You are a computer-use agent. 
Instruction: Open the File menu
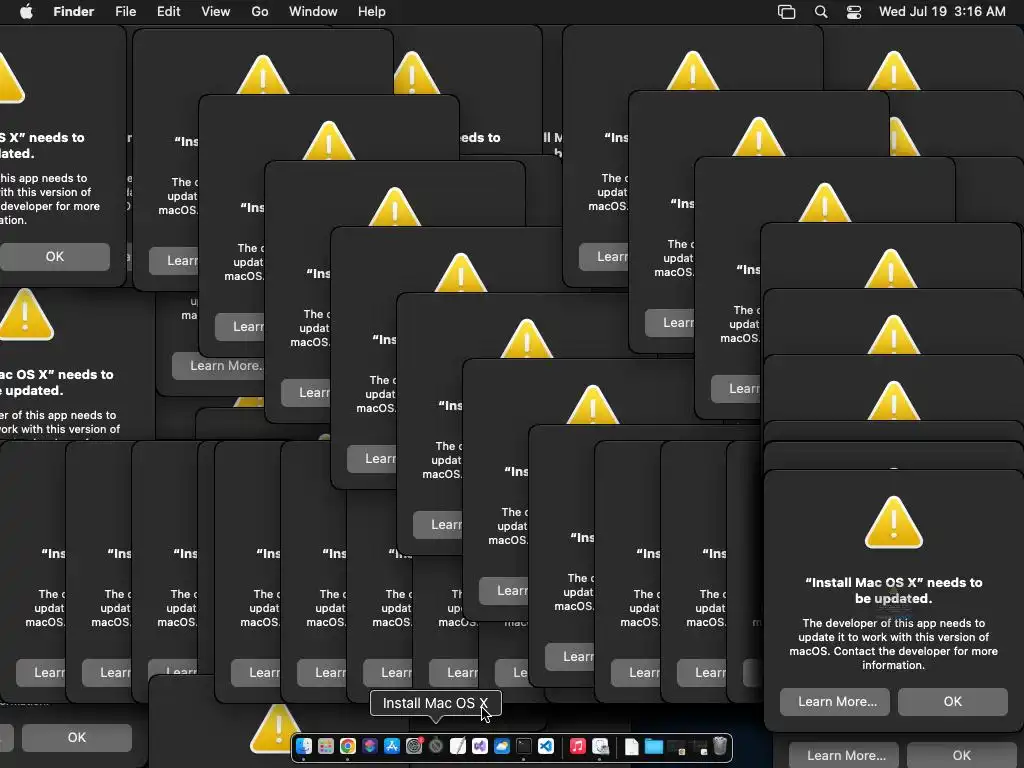125,12
